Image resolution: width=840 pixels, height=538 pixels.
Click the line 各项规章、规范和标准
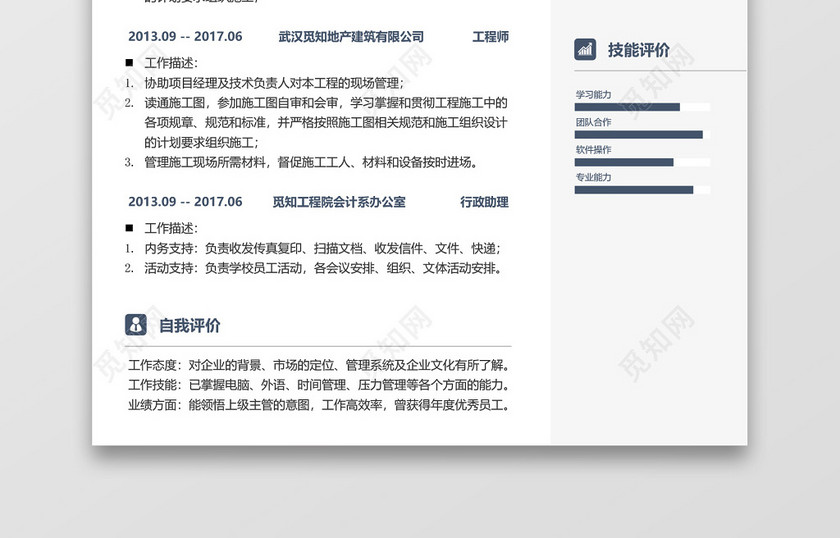tap(326, 123)
